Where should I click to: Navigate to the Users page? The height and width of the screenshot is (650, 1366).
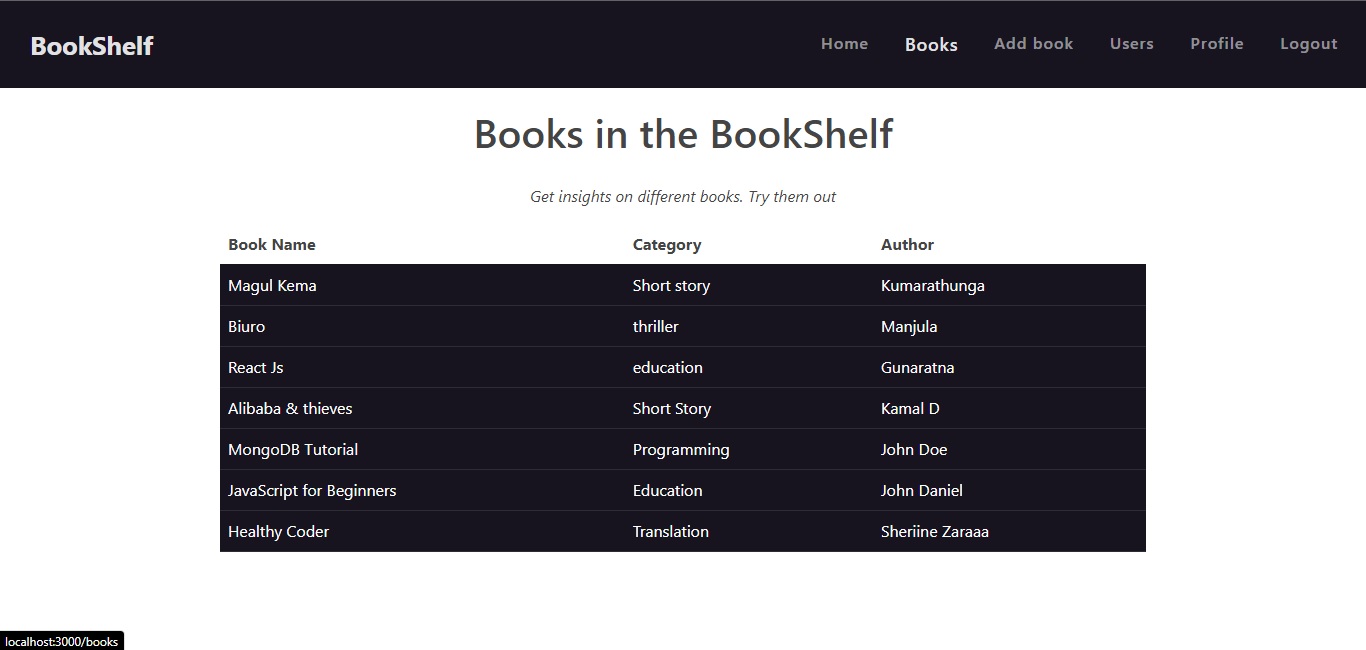1131,44
